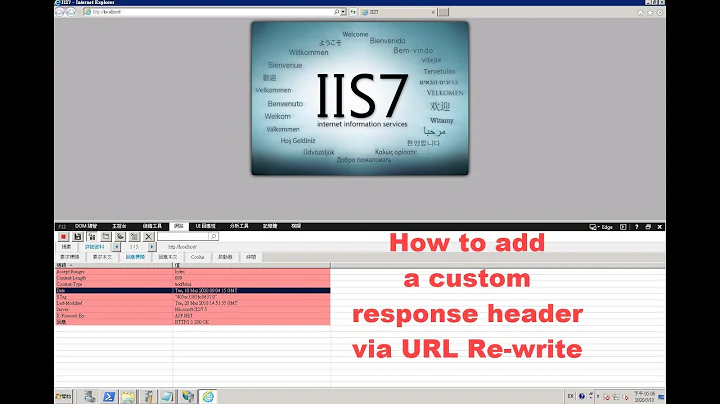The image size is (720, 404).
Task: Switch to the Console tab in developer tools
Action: click(x=119, y=226)
